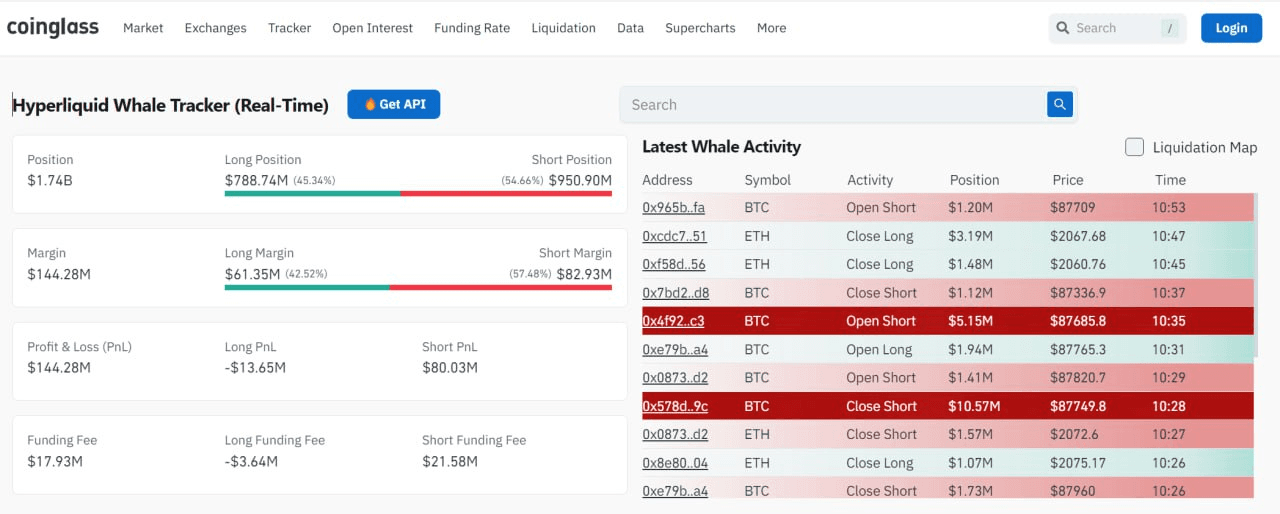This screenshot has height=514, width=1280.
Task: Open address 0x7bd2..d8
Action: (675, 293)
